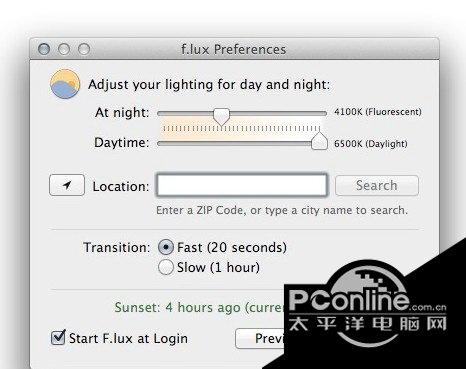Click the PConline watermark logo

click(x=367, y=305)
